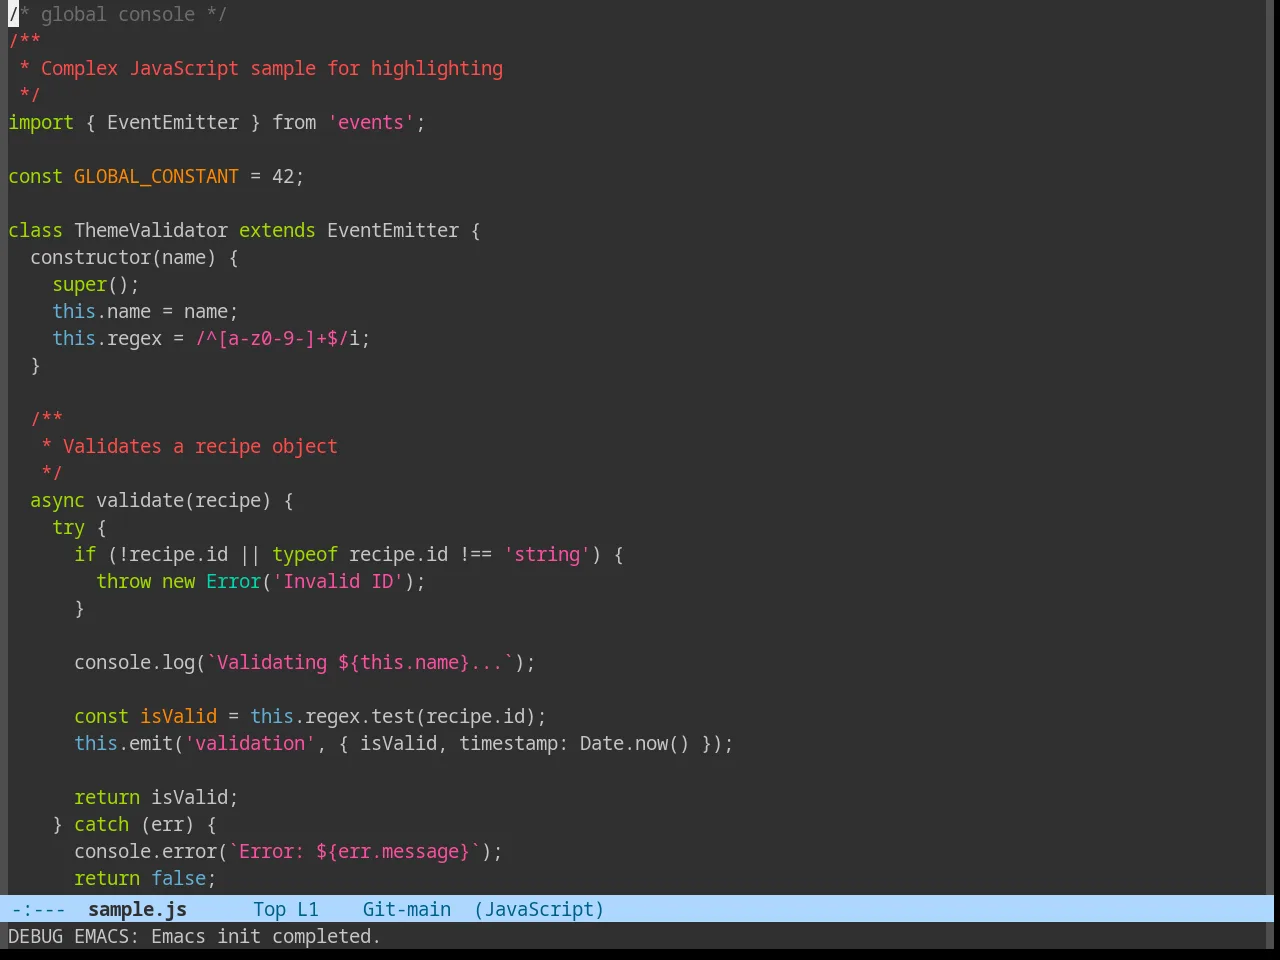This screenshot has width=1280, height=960.
Task: Click the 'constructor(name)' line
Action: click(x=134, y=257)
